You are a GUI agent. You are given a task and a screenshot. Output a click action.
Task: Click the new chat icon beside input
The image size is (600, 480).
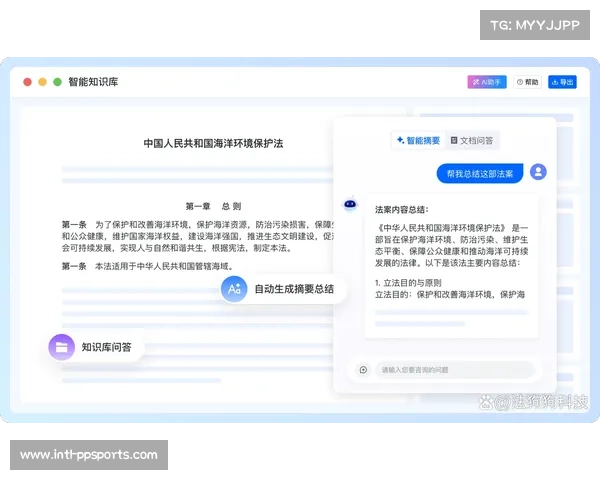coord(363,370)
